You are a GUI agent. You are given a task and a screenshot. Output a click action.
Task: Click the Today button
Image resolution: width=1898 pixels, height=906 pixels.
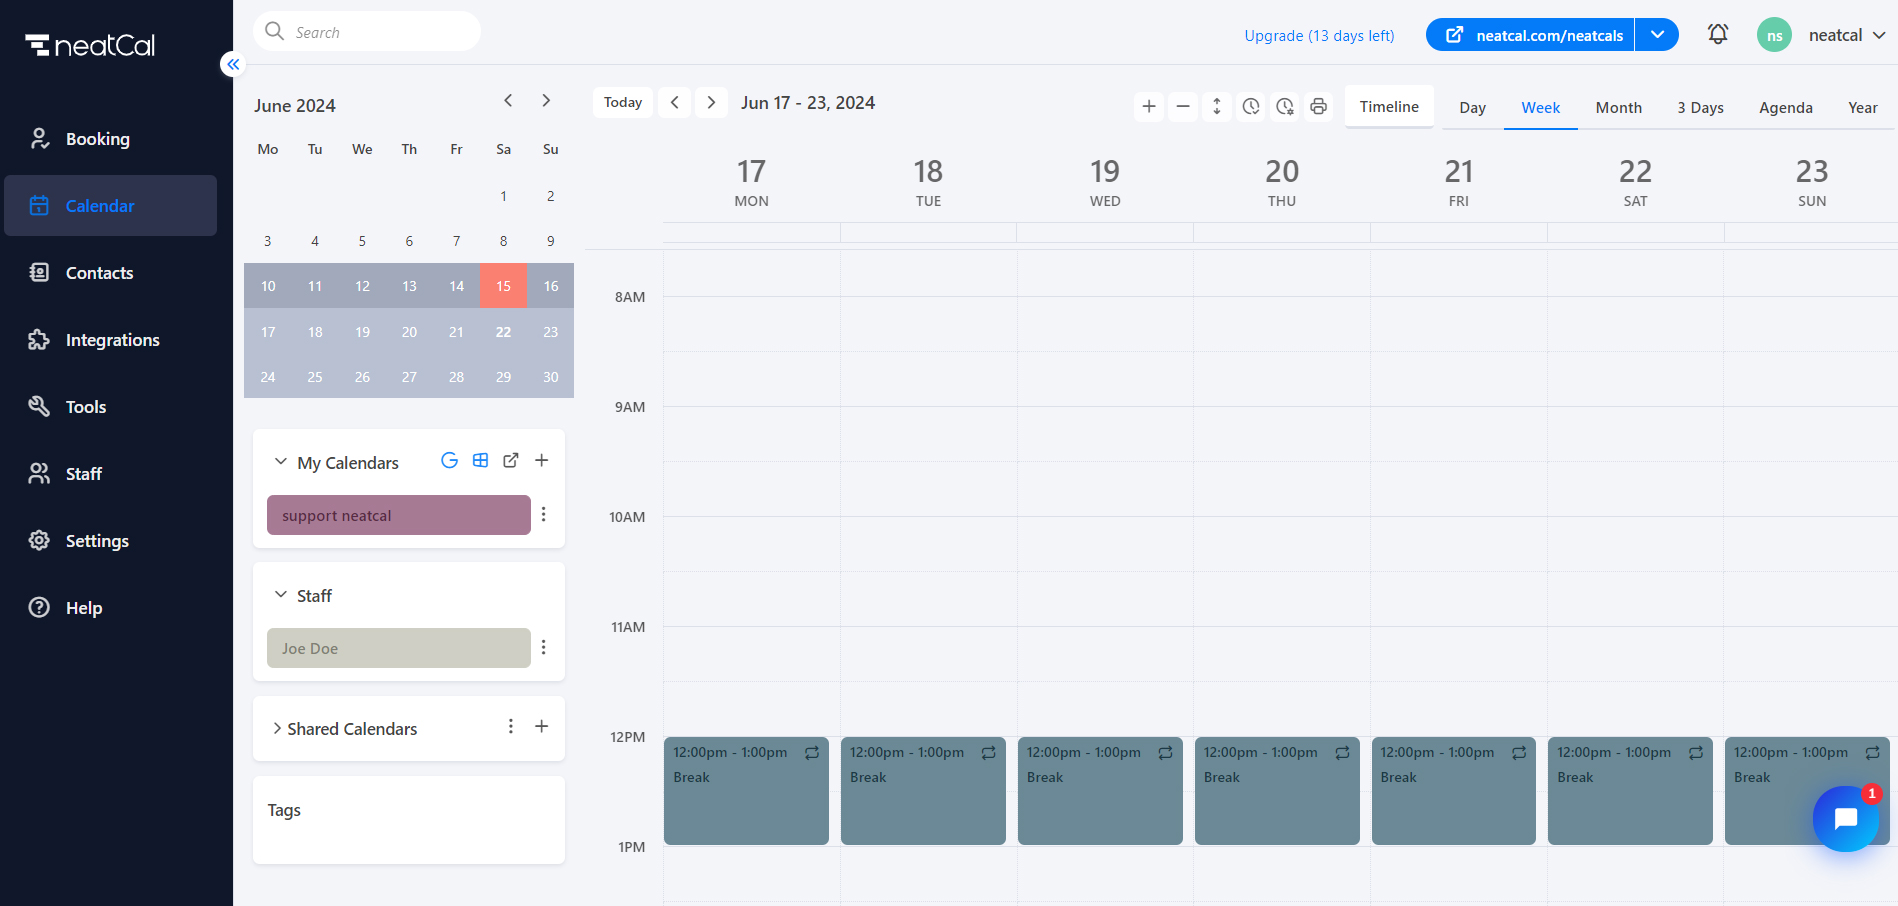623,102
